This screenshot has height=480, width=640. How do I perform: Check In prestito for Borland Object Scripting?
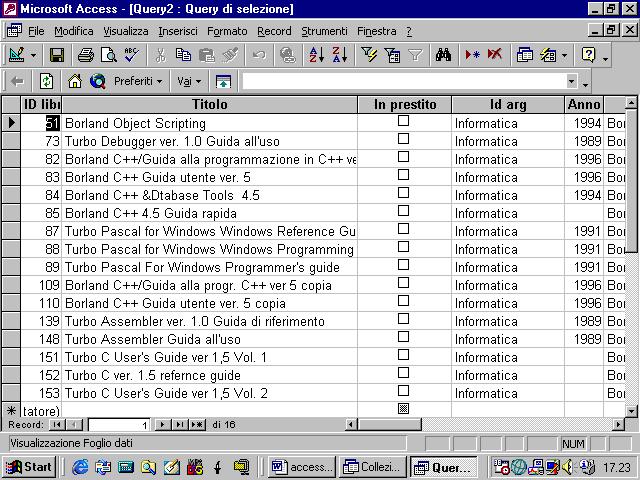click(403, 121)
